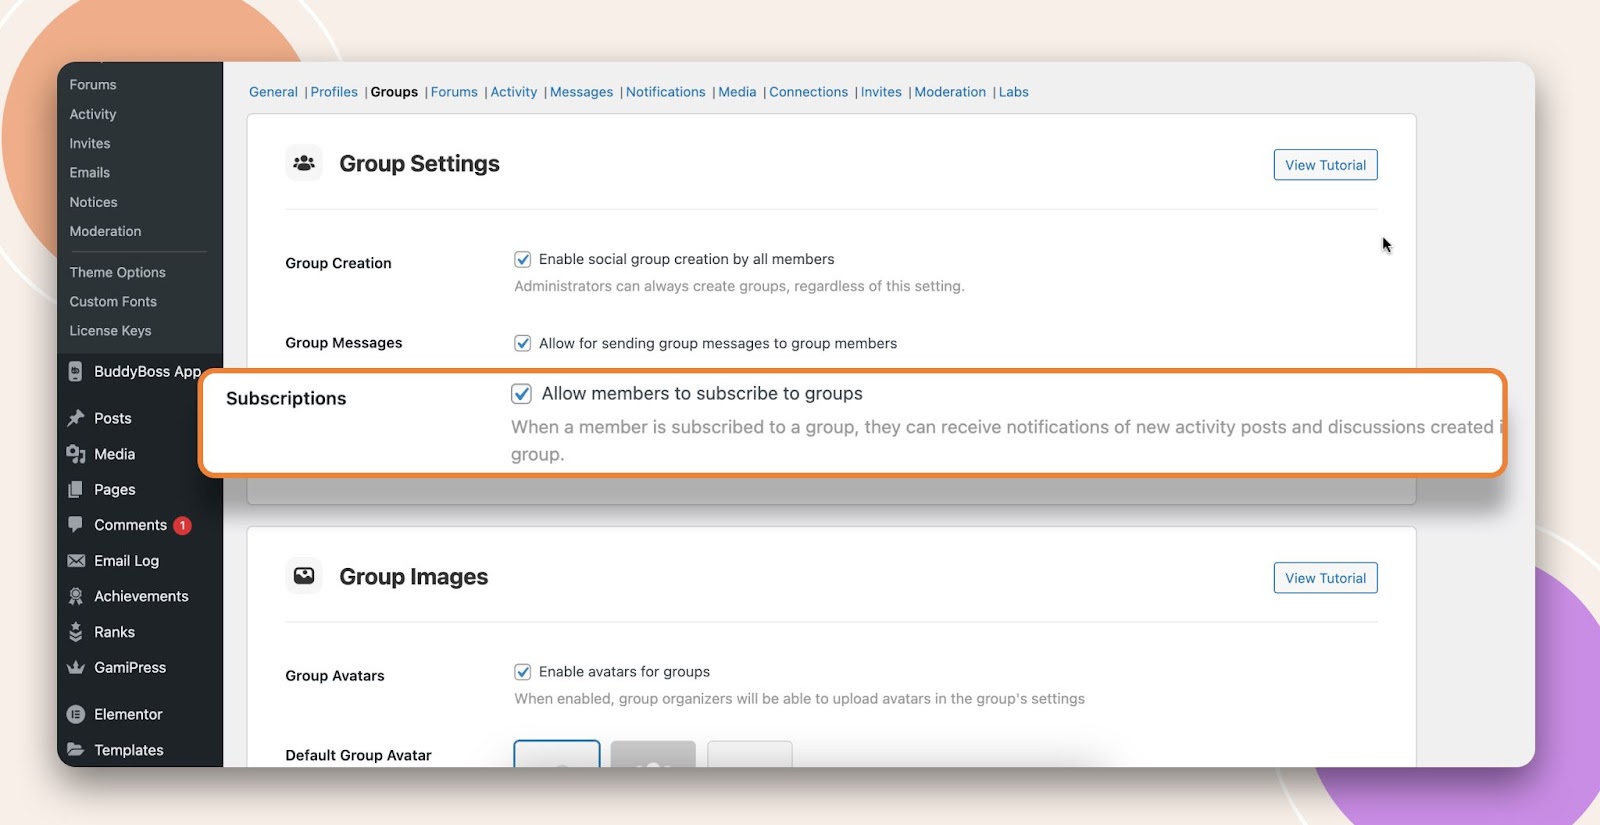Open Custom Fonts in the sidebar
Viewport: 1600px width, 825px height.
click(x=113, y=301)
